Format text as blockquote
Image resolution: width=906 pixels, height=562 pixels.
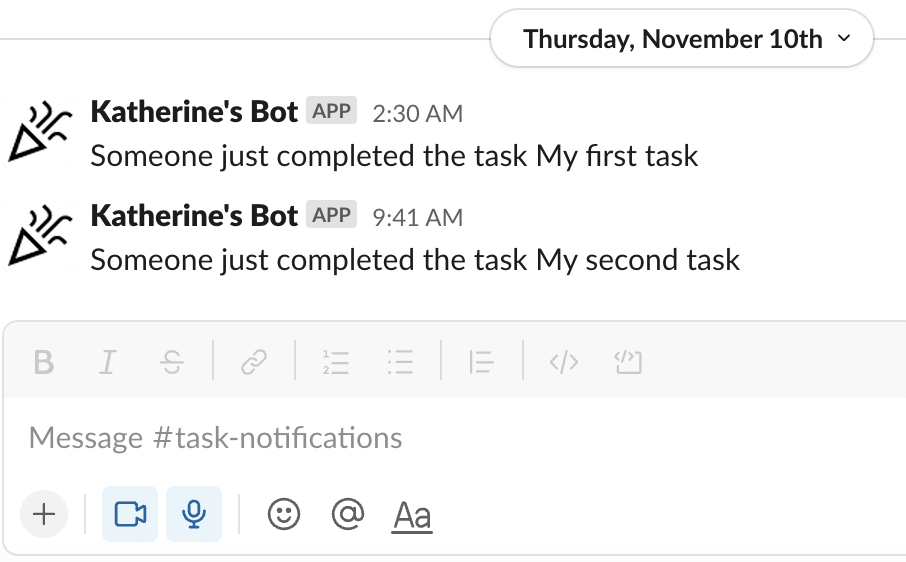click(482, 362)
